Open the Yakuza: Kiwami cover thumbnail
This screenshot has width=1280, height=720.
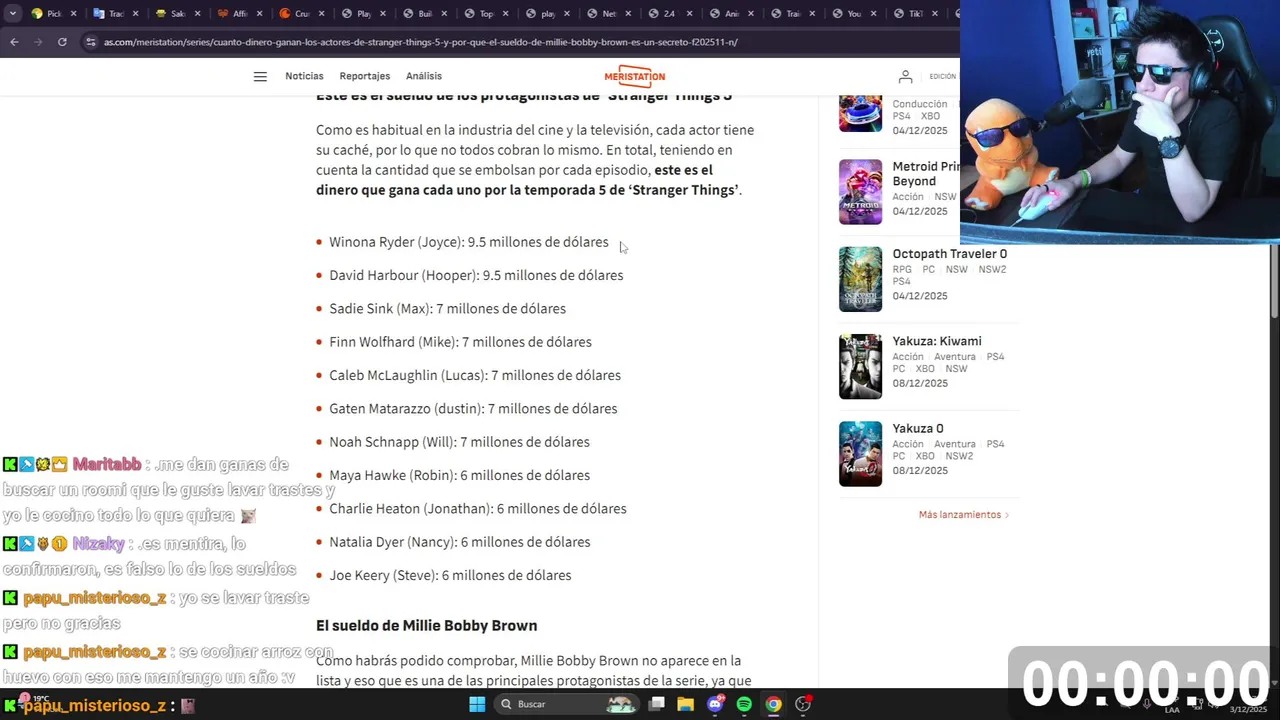(x=860, y=366)
